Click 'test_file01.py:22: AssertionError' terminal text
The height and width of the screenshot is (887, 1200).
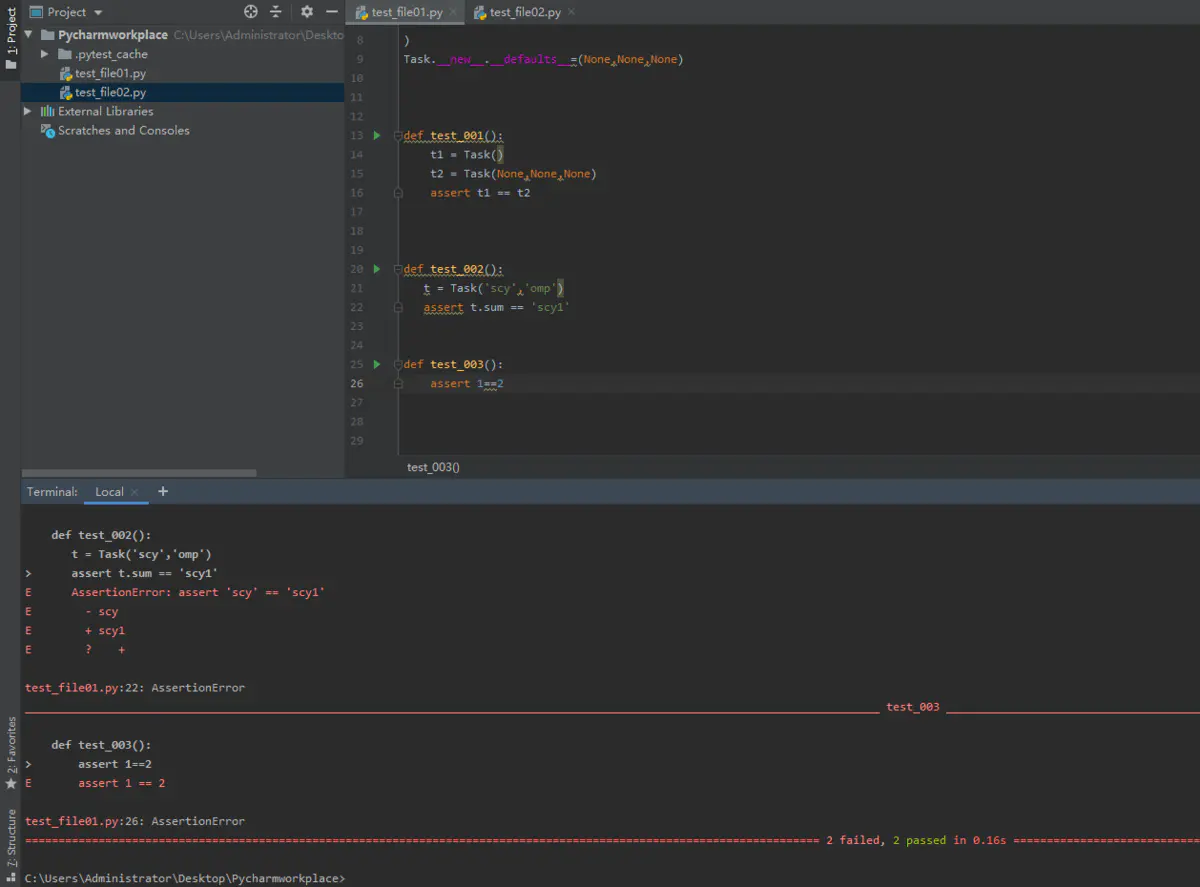(135, 688)
